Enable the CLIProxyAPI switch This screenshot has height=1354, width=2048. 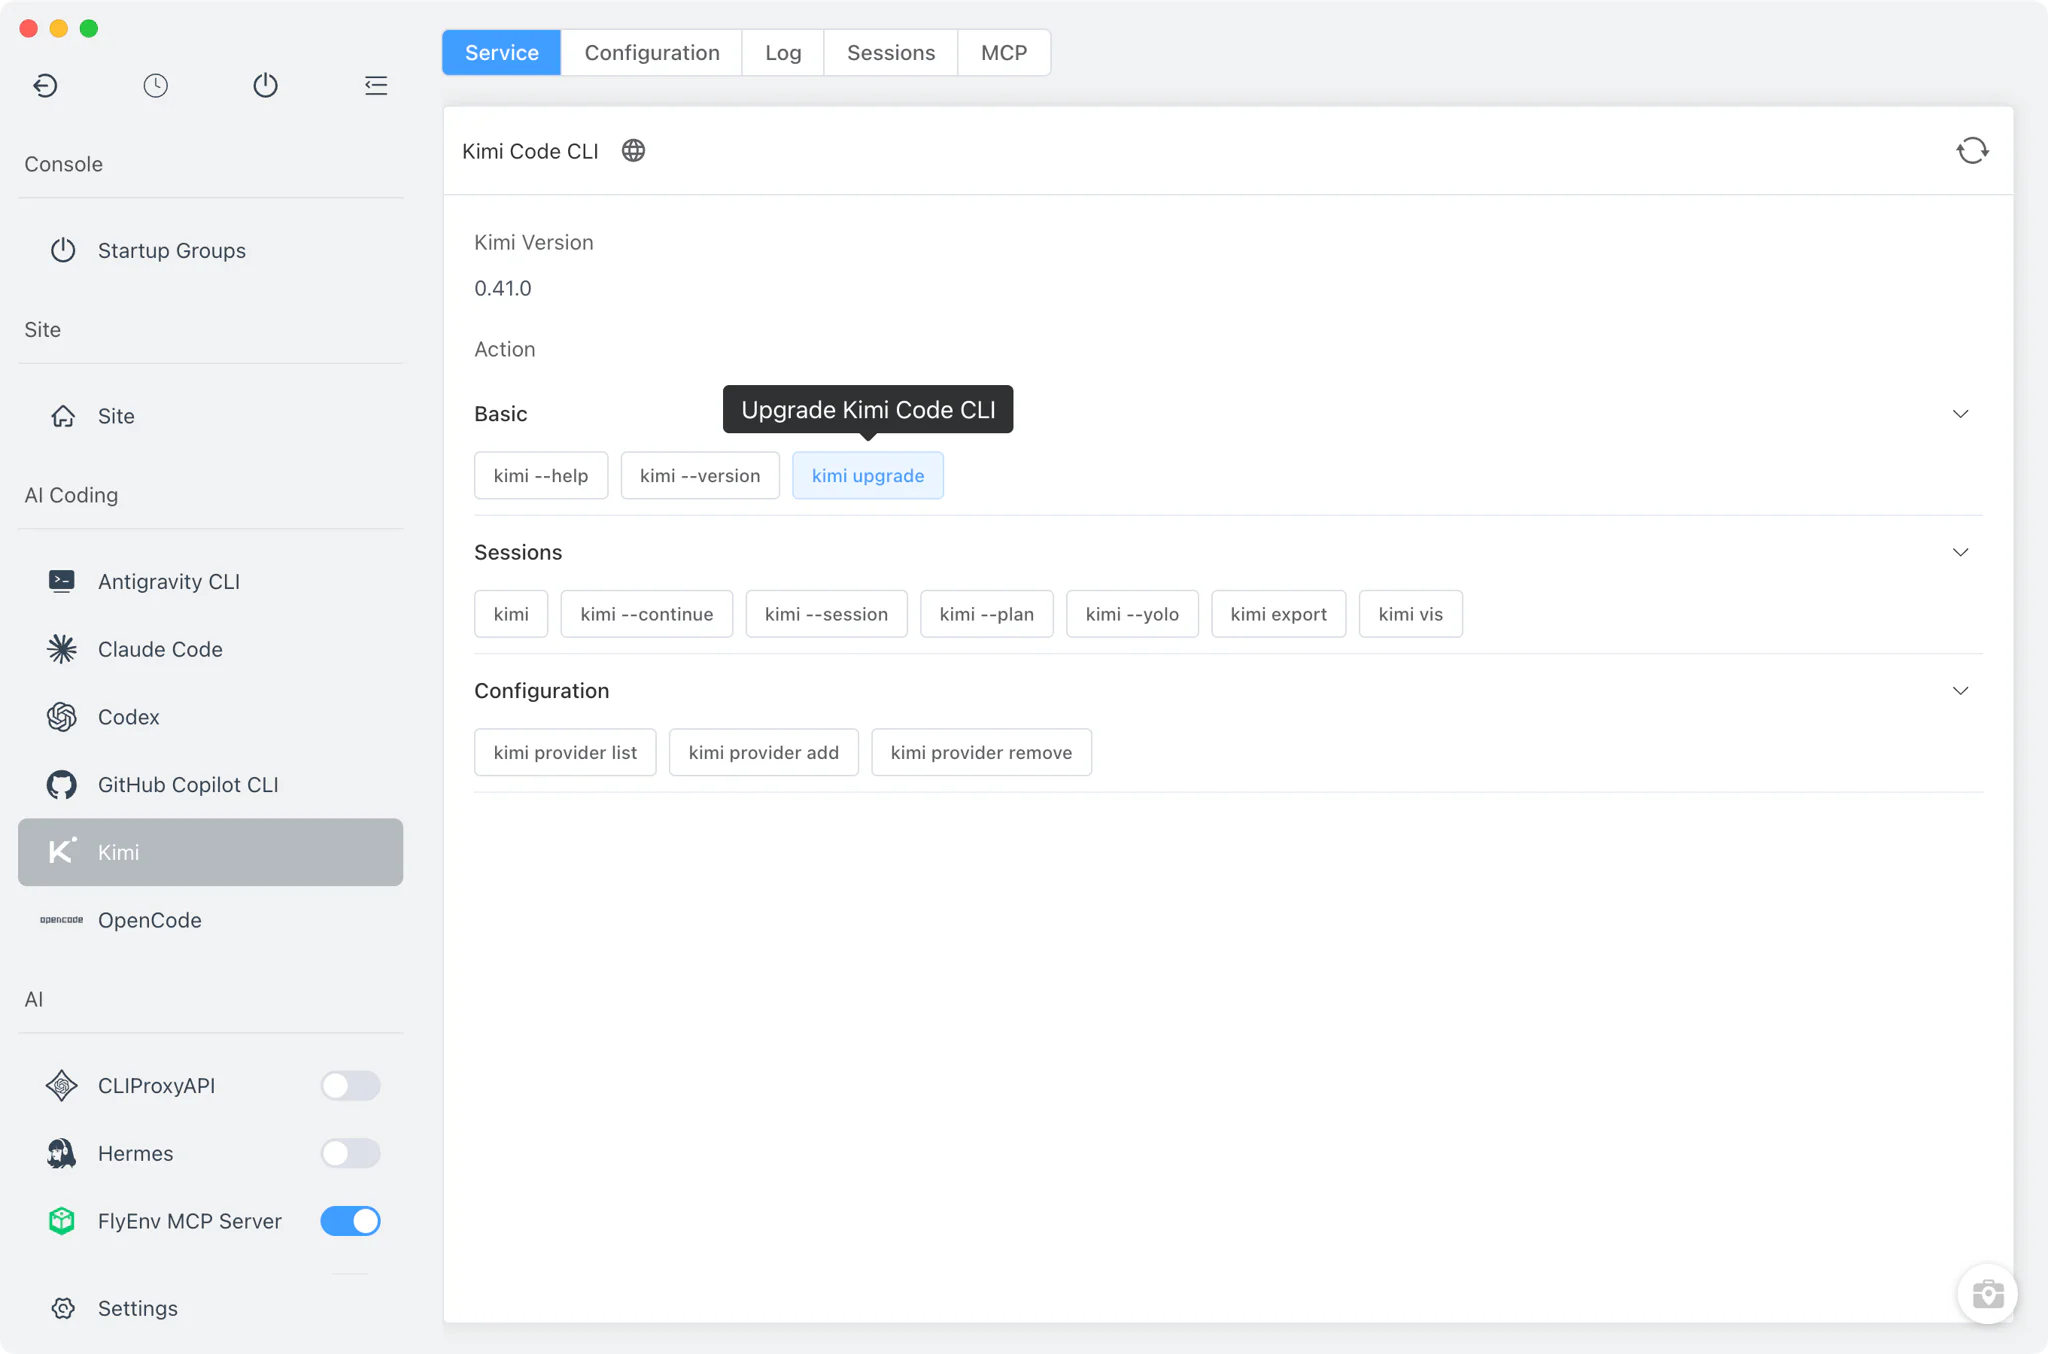click(x=350, y=1086)
